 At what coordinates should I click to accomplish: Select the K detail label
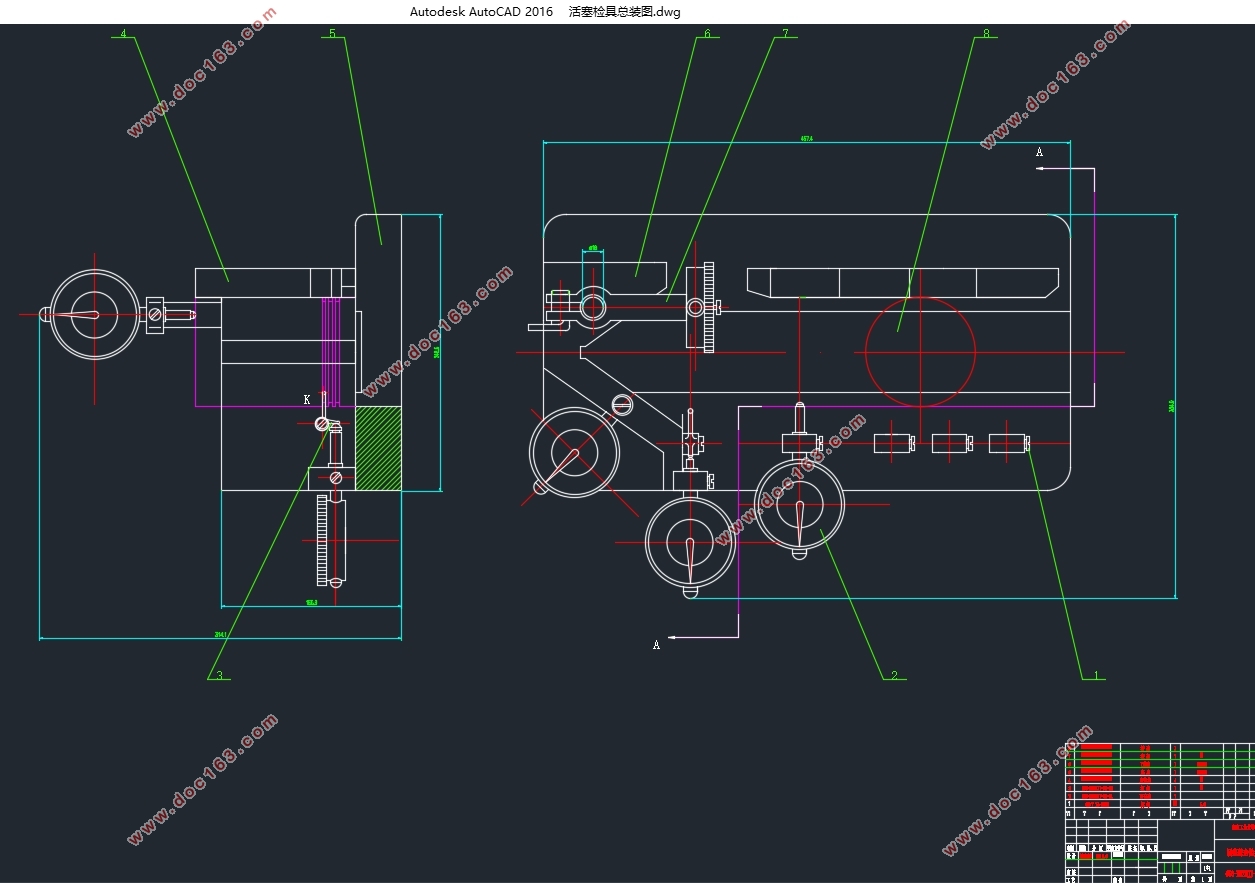[307, 399]
